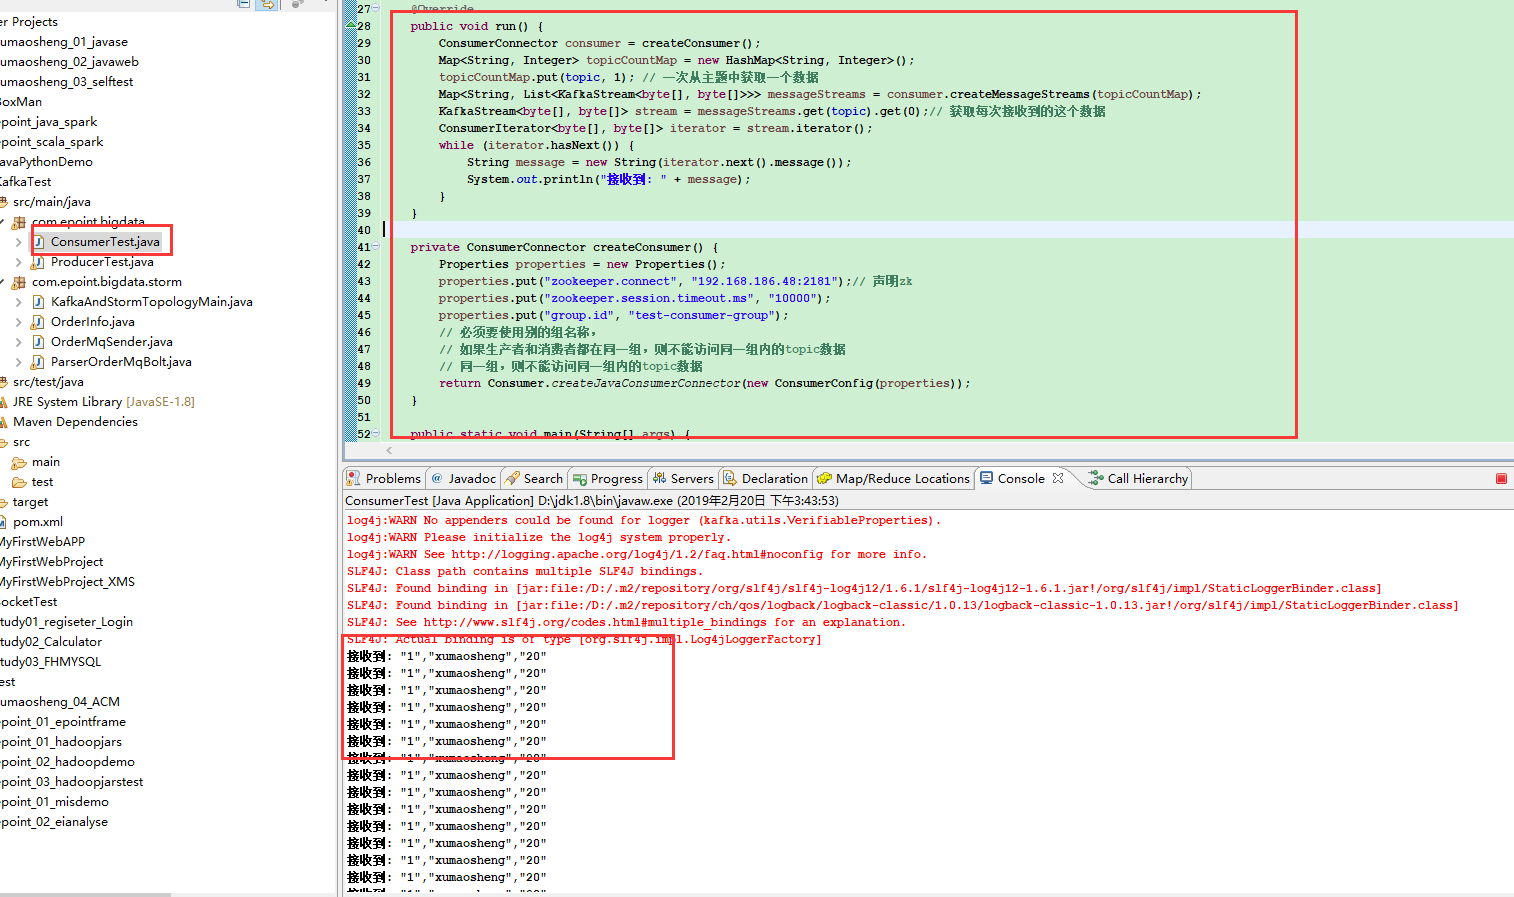The width and height of the screenshot is (1514, 897).
Task: Collapse createConsumer method fold on line 41
Action: point(376,247)
